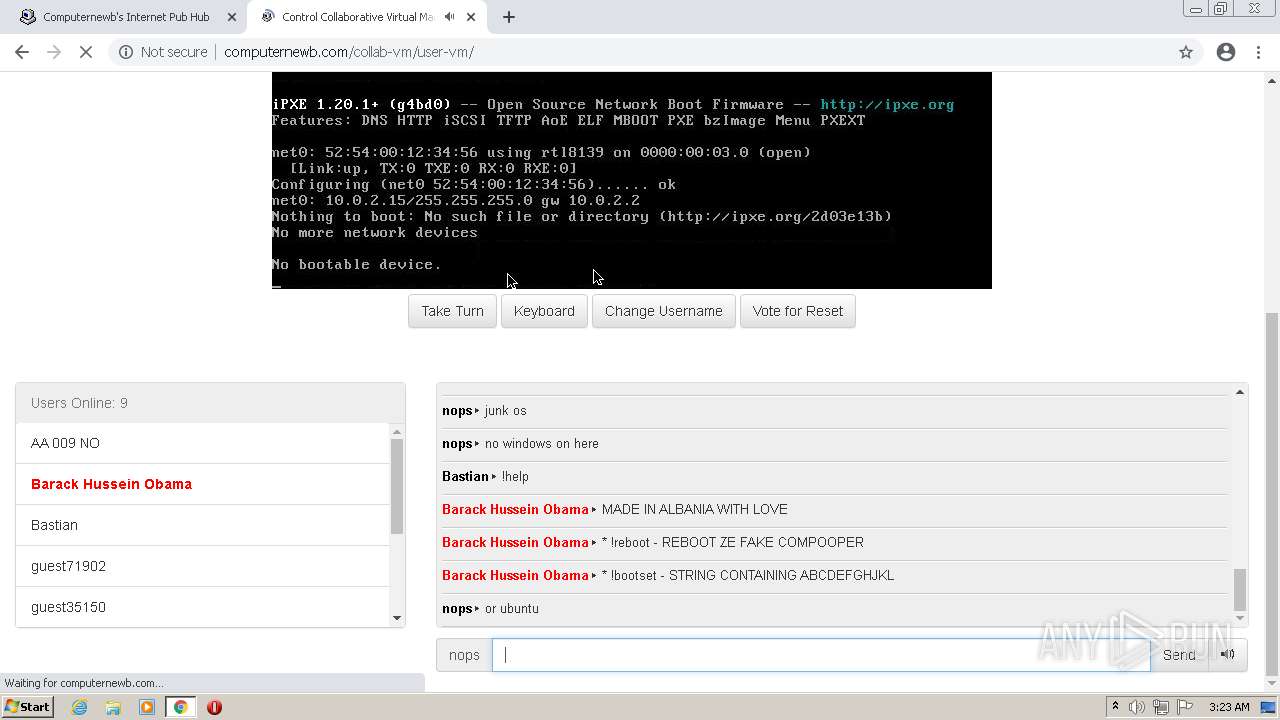Switch to Chrome in taskbar

tap(181, 707)
